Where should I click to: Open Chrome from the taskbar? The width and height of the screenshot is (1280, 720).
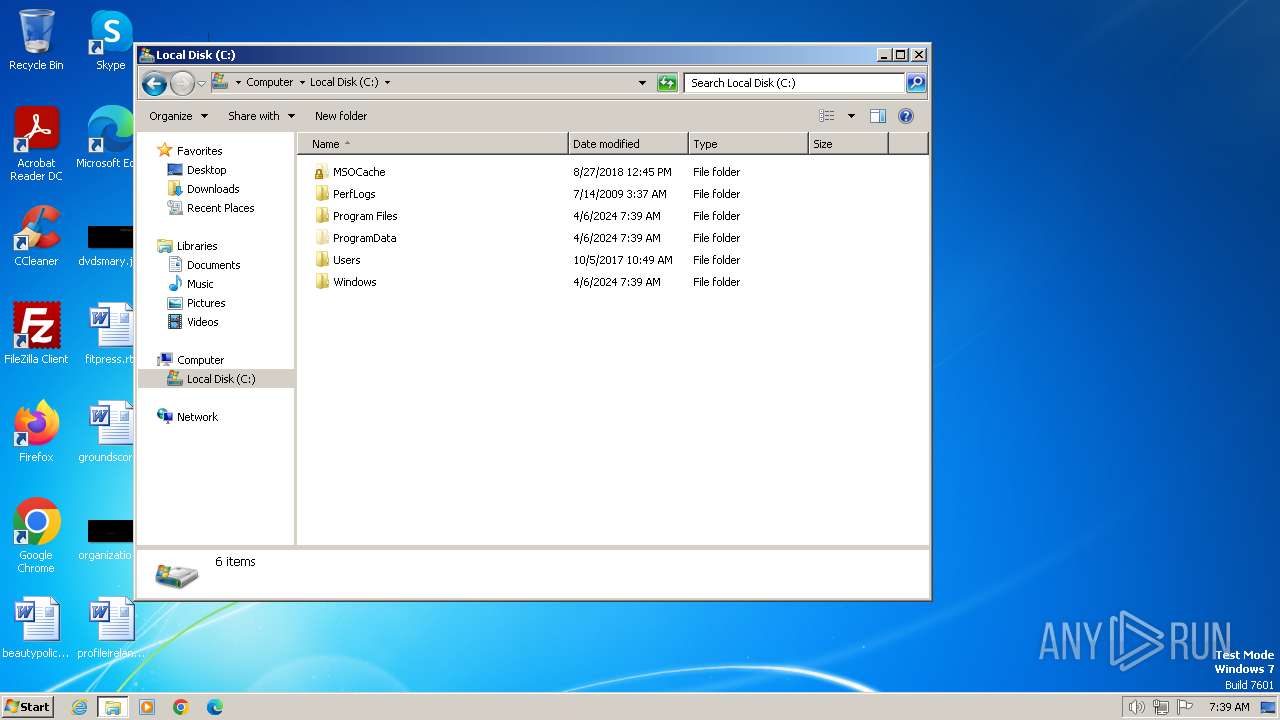pos(181,707)
